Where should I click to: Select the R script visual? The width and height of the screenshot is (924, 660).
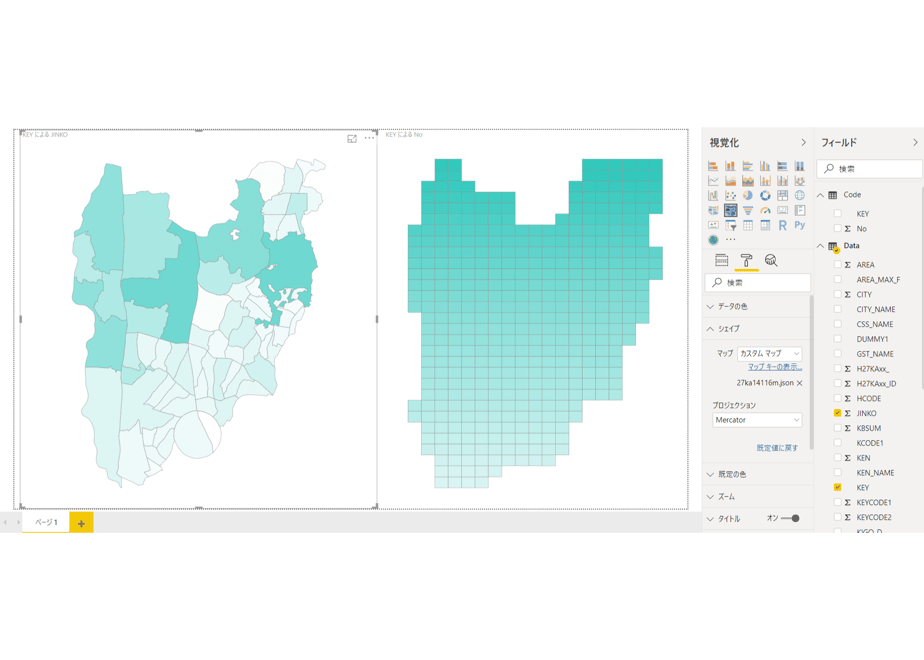tap(783, 225)
